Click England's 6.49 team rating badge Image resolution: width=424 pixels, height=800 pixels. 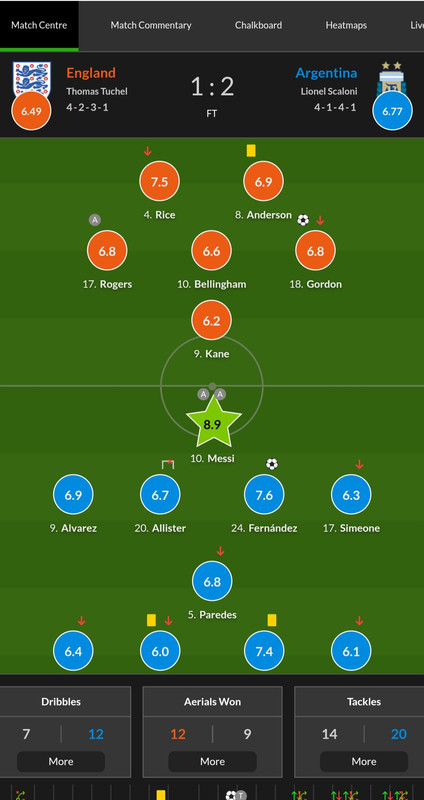pyautogui.click(x=32, y=111)
